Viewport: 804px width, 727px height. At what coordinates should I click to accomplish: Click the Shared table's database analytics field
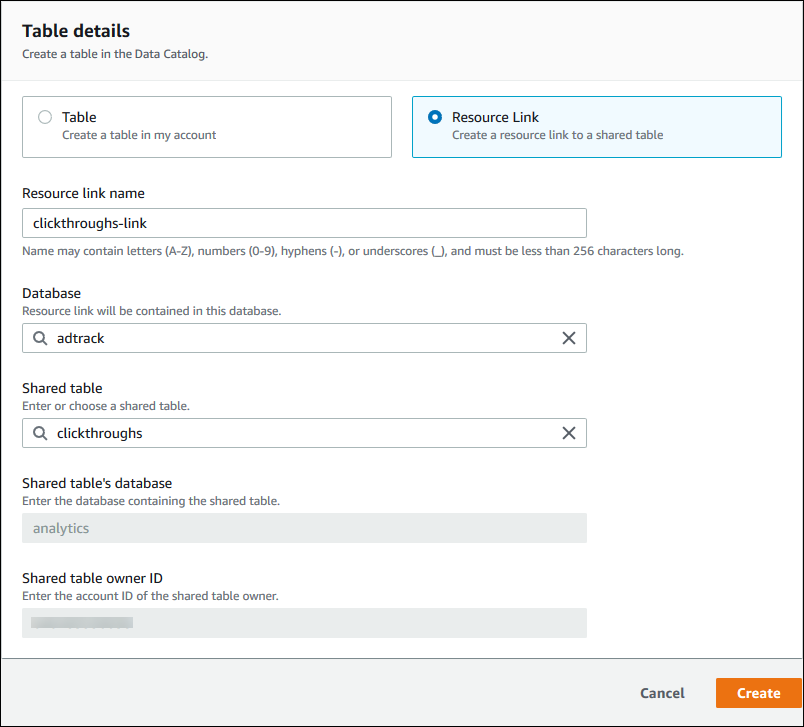pyautogui.click(x=304, y=528)
